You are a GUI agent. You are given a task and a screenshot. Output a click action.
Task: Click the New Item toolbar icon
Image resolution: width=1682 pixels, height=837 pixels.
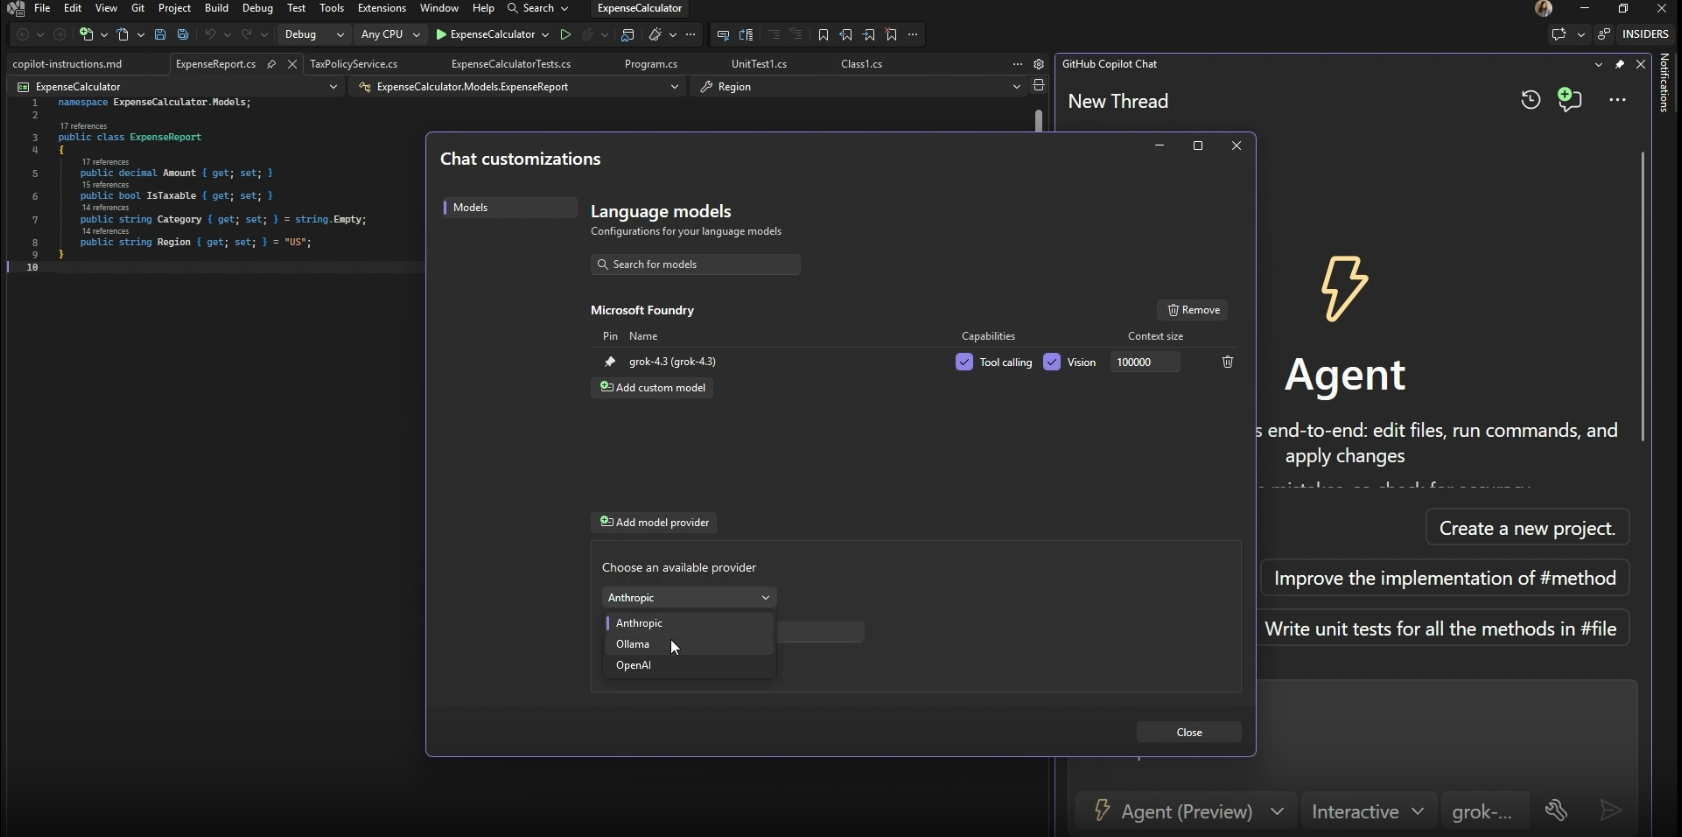tap(87, 34)
